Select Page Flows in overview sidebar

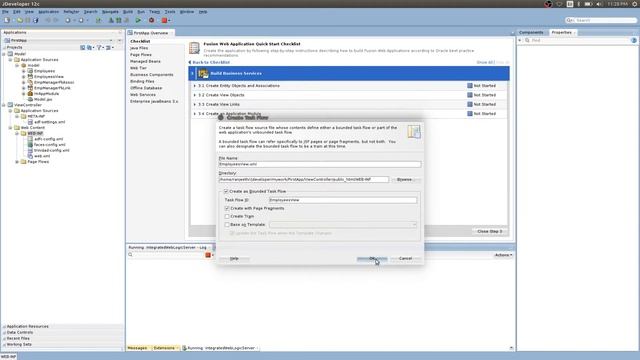pos(141,55)
